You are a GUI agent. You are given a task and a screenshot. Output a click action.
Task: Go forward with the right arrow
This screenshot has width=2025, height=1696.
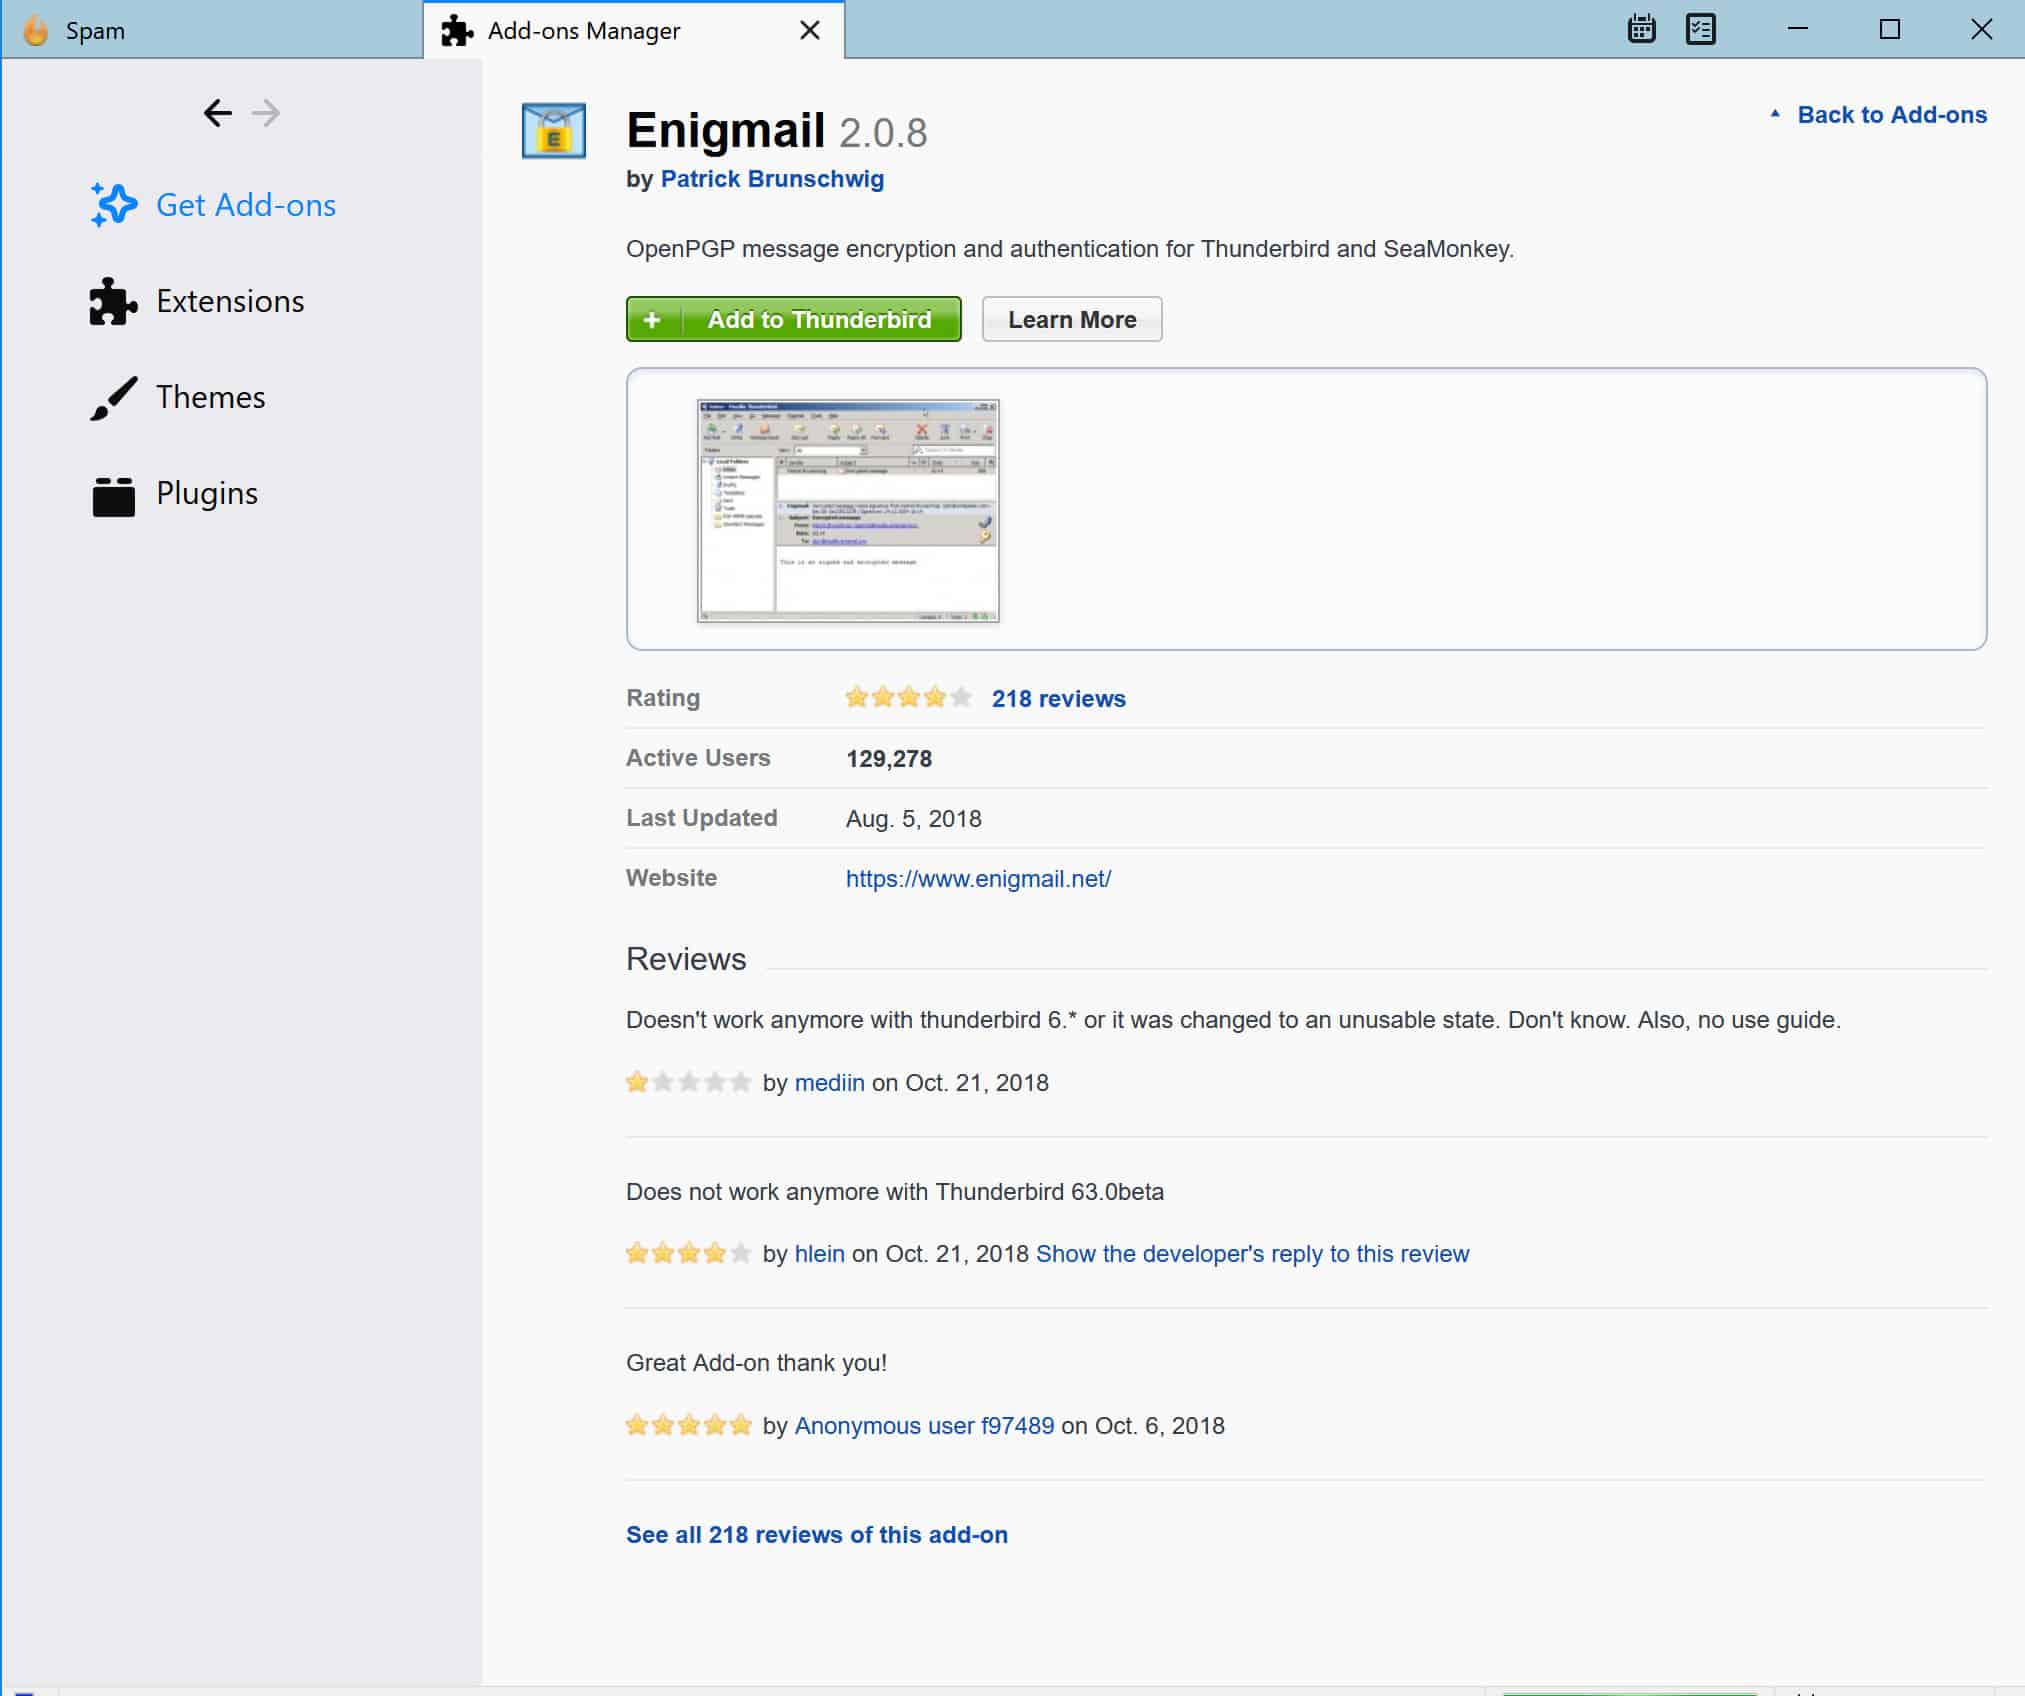[x=266, y=113]
